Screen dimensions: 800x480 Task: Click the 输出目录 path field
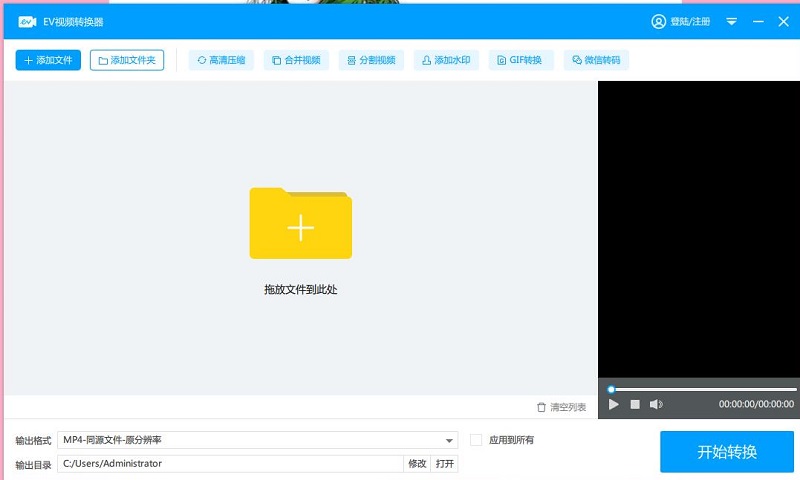click(x=230, y=464)
